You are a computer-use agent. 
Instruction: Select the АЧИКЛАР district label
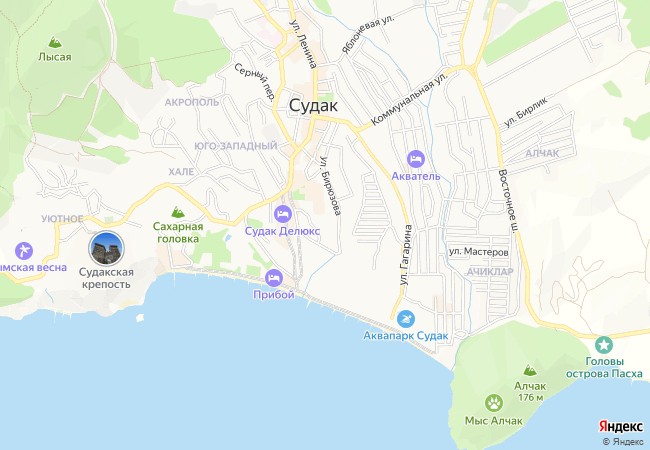point(490,271)
